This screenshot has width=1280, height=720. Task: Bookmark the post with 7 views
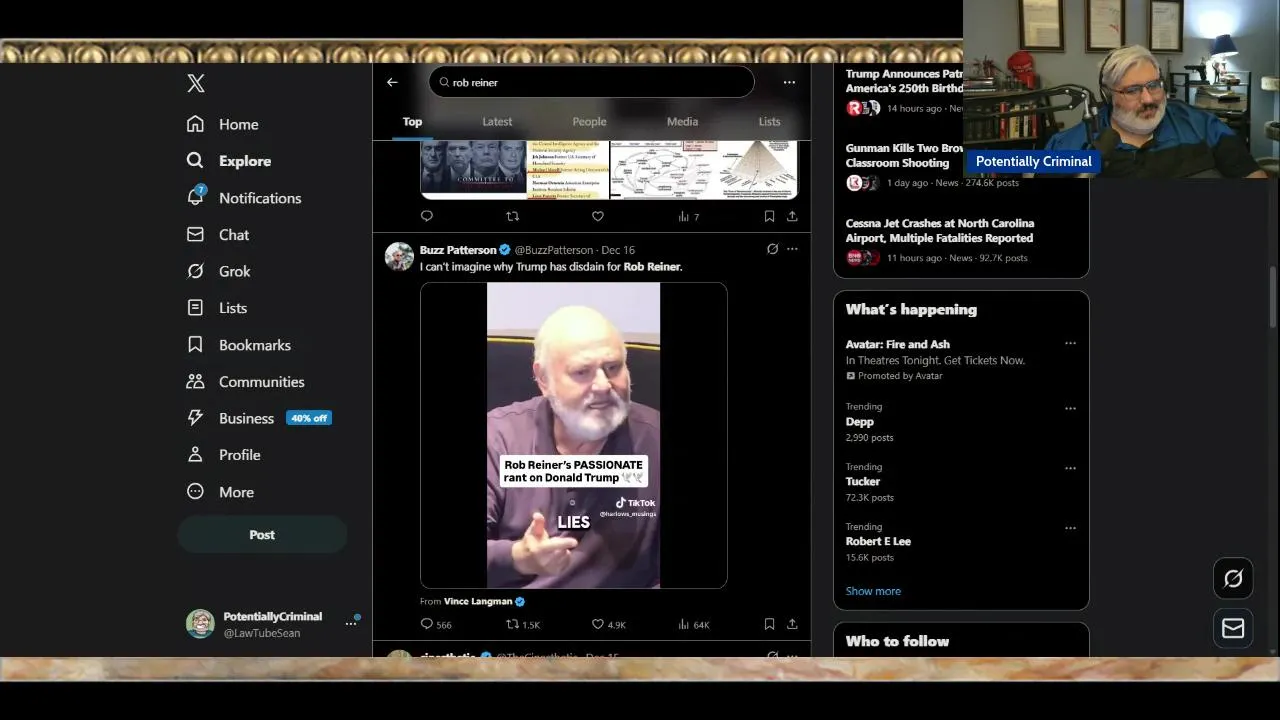pos(769,216)
